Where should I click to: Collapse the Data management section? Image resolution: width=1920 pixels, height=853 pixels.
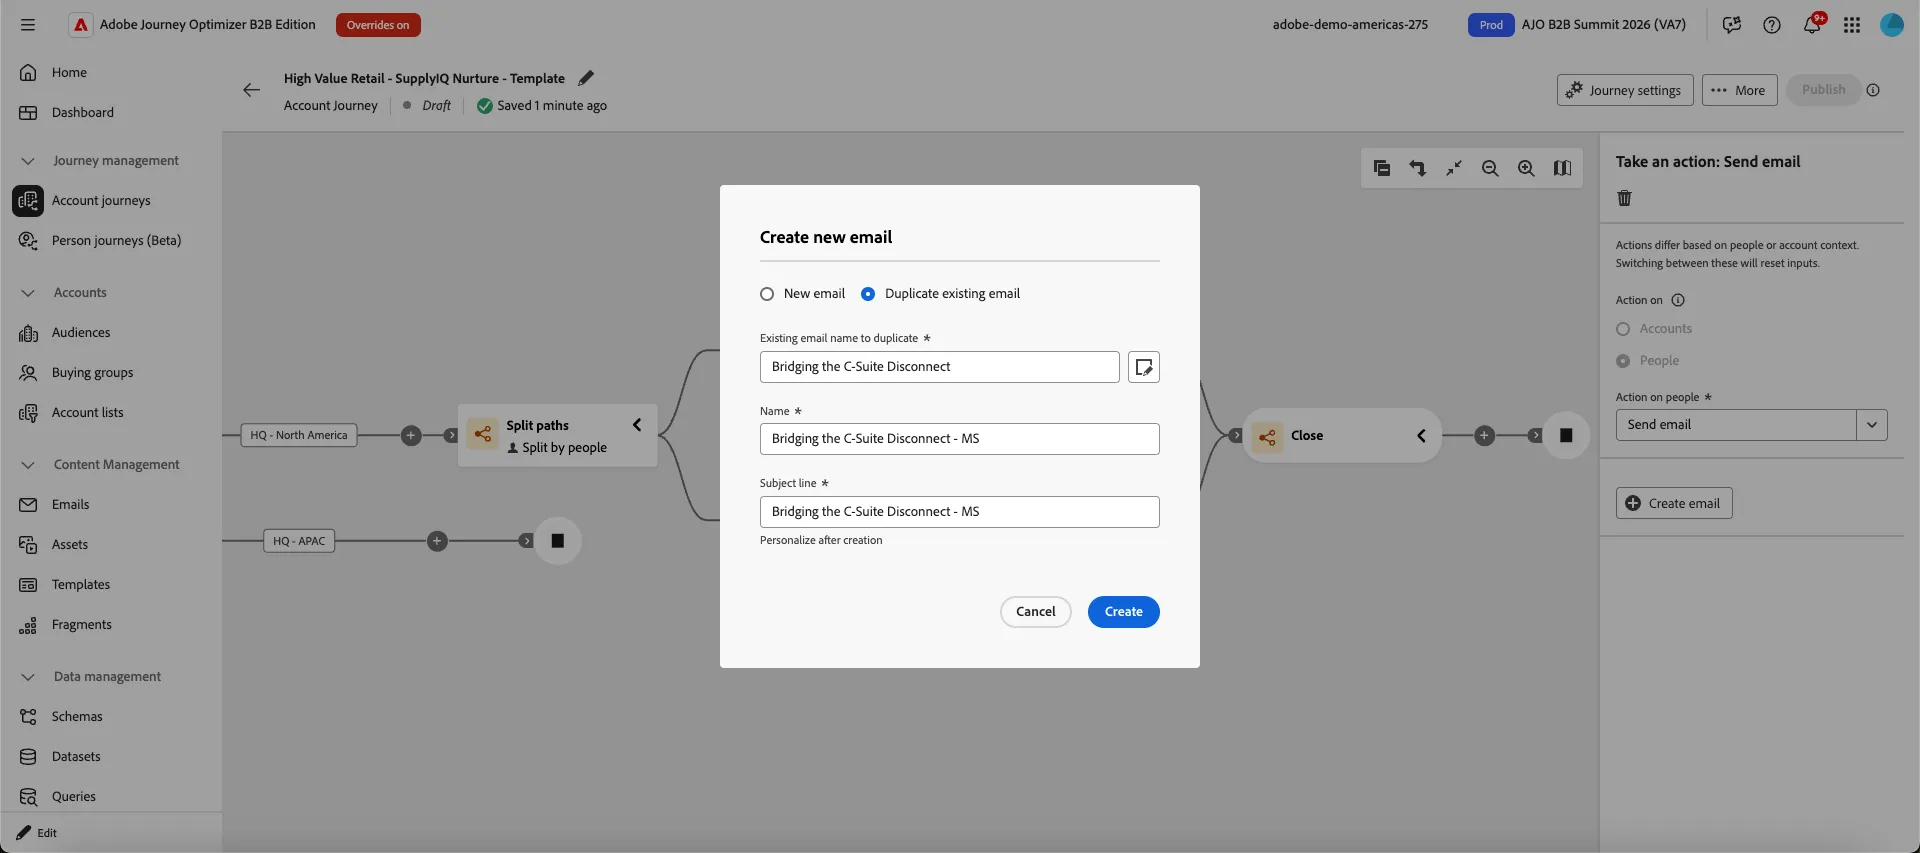pyautogui.click(x=28, y=677)
